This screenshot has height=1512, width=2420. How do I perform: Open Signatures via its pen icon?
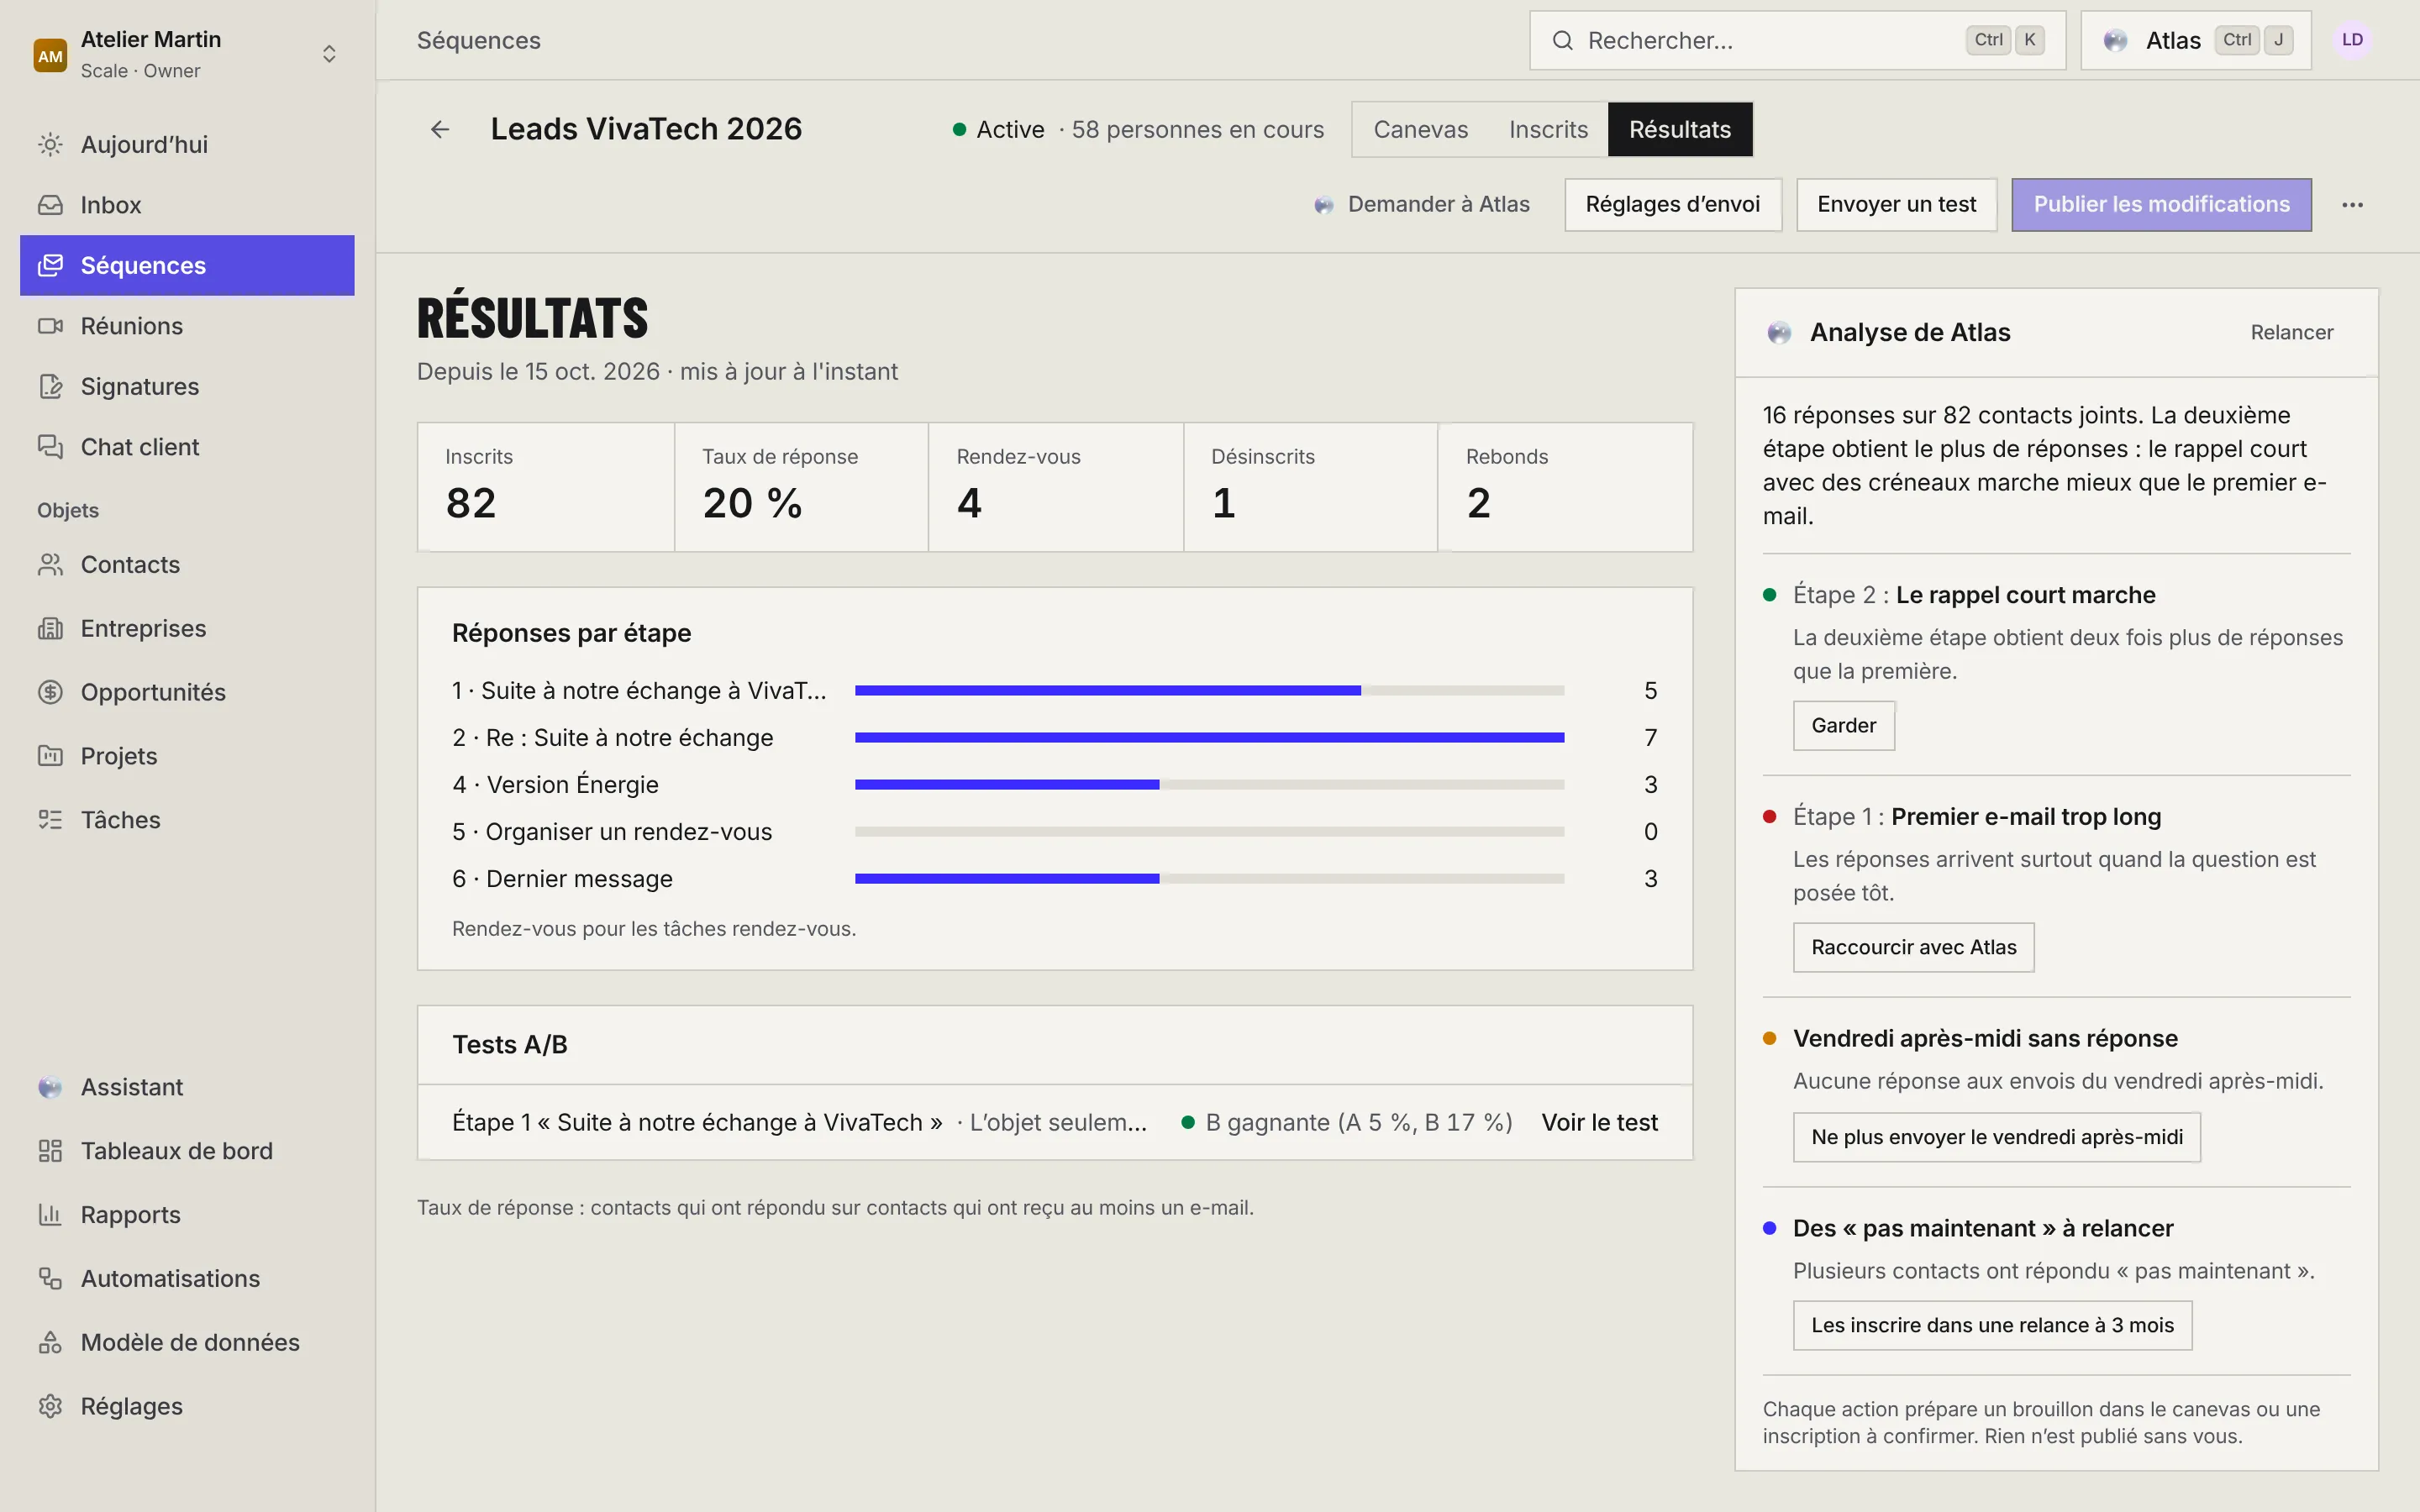[50, 386]
